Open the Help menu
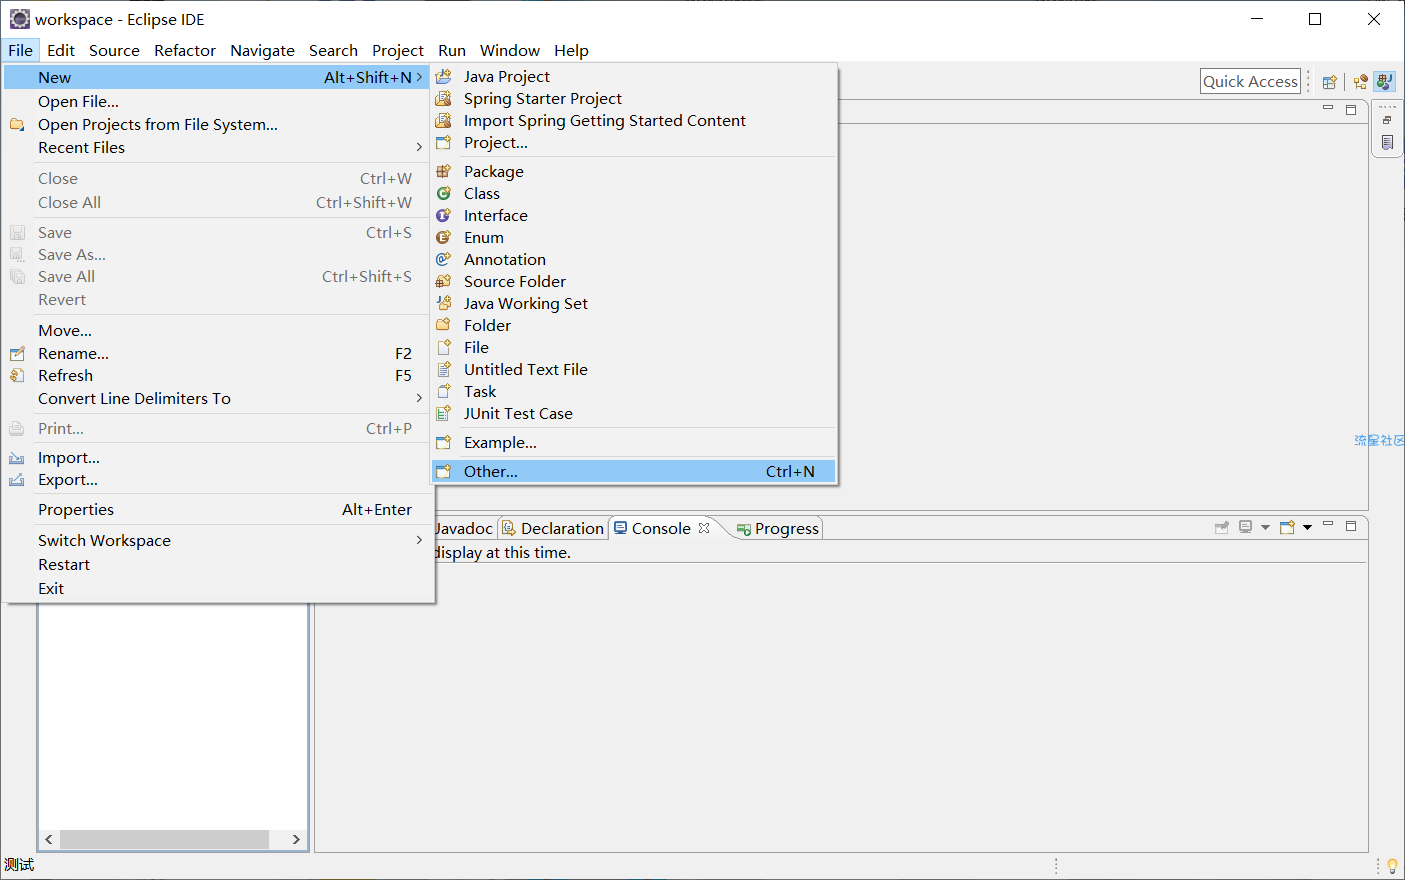Screen dimensions: 1405x880 point(571,50)
